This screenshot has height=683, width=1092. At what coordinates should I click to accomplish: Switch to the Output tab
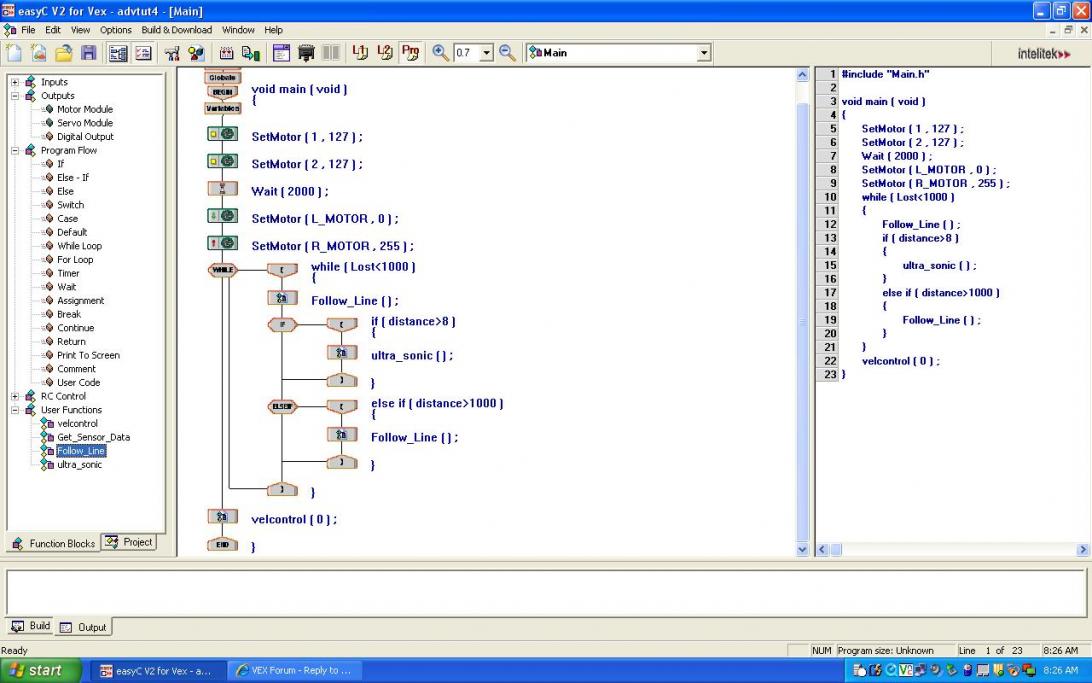pos(83,627)
